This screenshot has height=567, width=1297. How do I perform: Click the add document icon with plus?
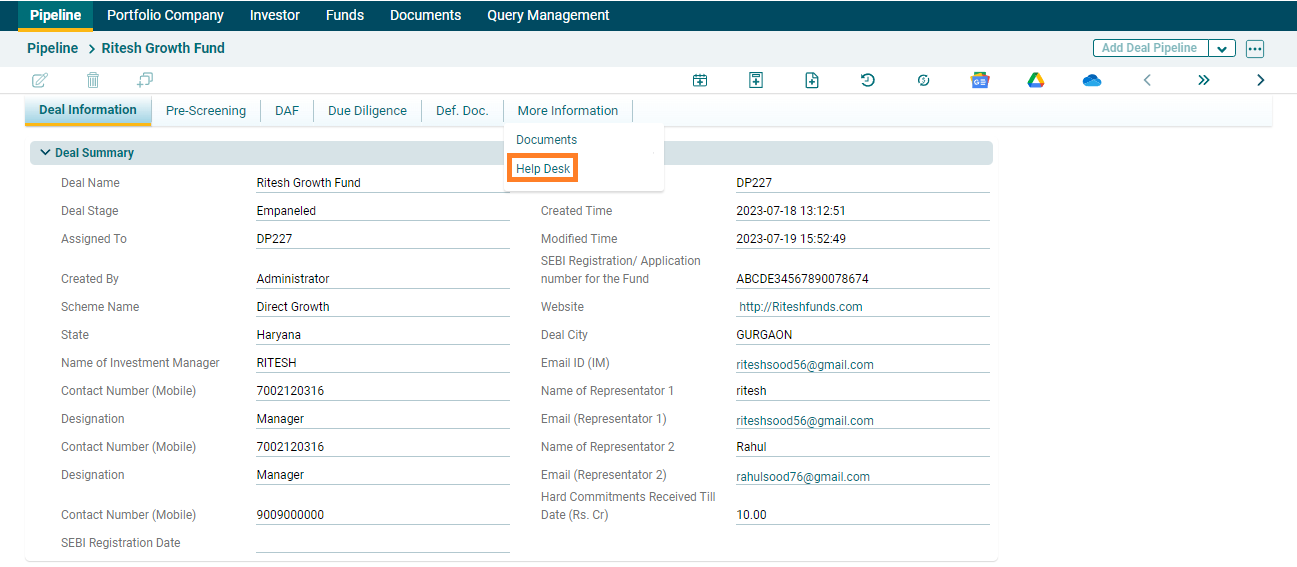[x=812, y=80]
